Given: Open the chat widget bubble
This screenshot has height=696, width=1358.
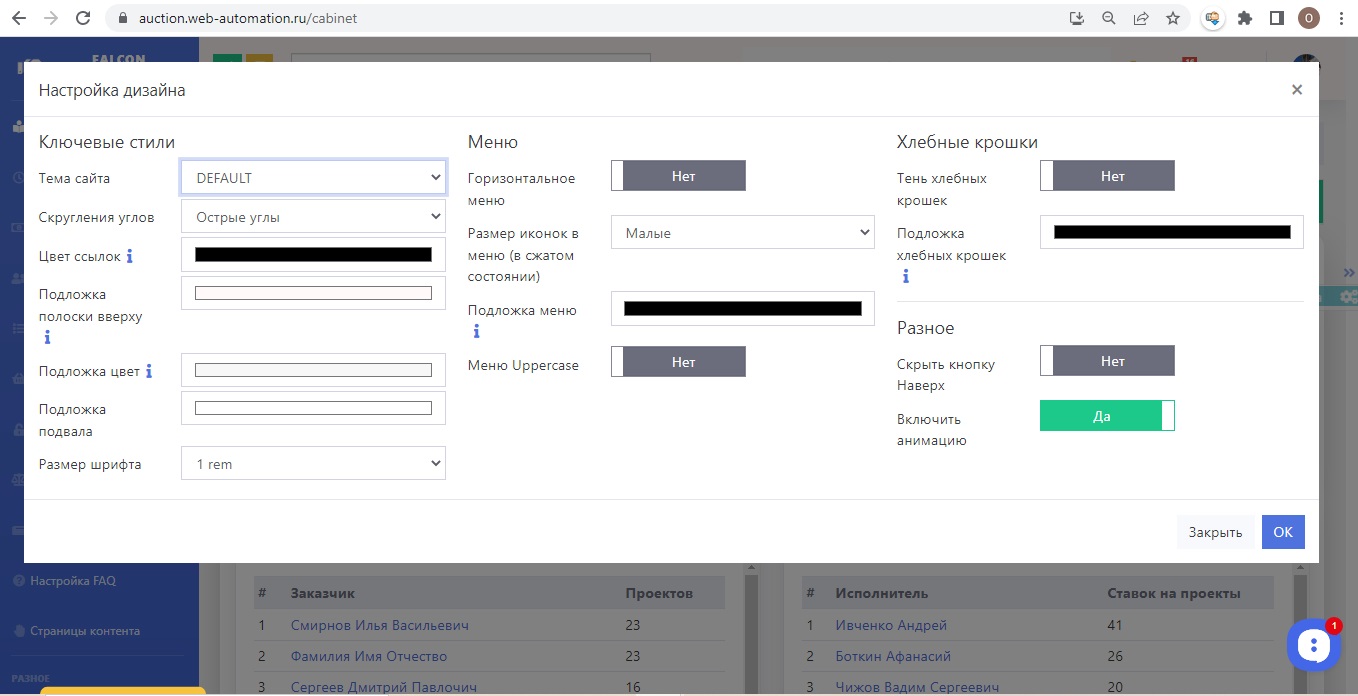Looking at the screenshot, I should coord(1313,646).
